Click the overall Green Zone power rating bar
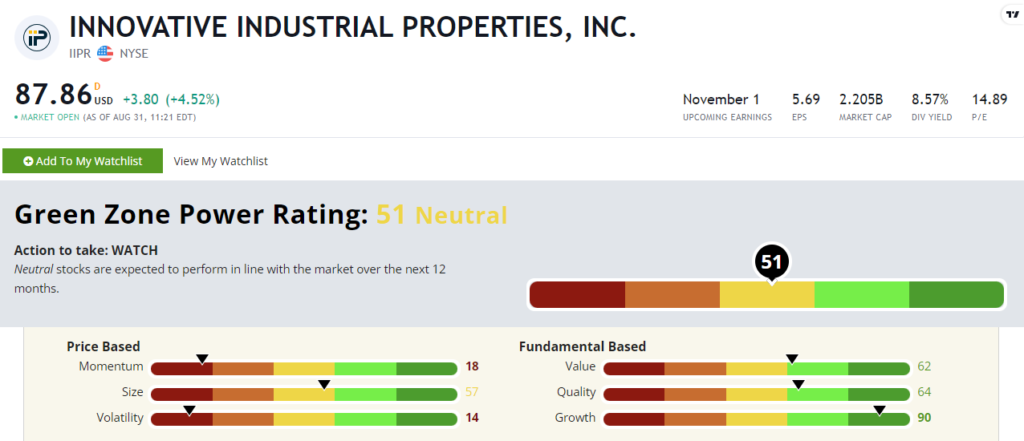This screenshot has height=441, width=1024. pos(766,295)
